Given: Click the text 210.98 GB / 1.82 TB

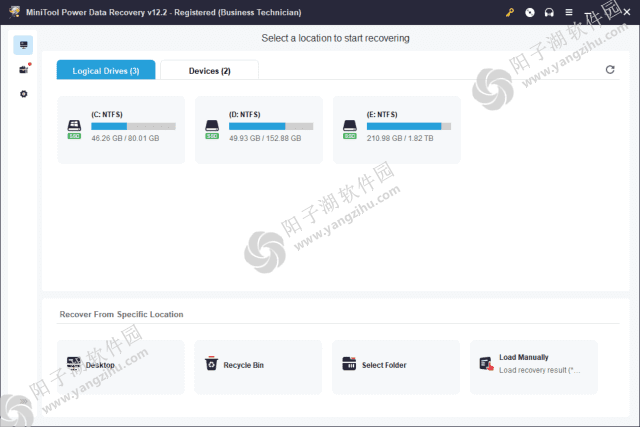Looking at the screenshot, I should point(400,138).
